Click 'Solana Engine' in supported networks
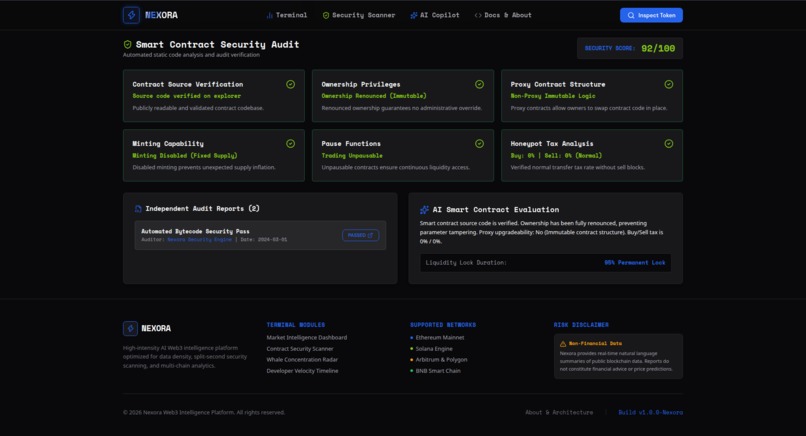 (434, 349)
